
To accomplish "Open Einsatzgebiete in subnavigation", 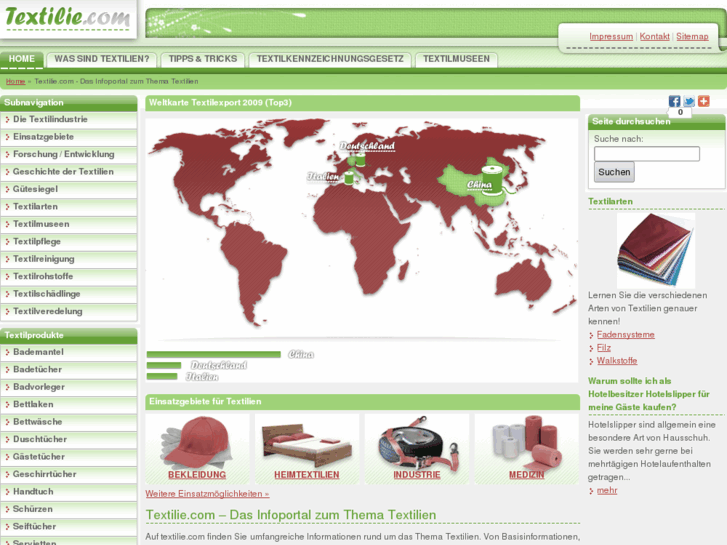I will tap(69, 137).
